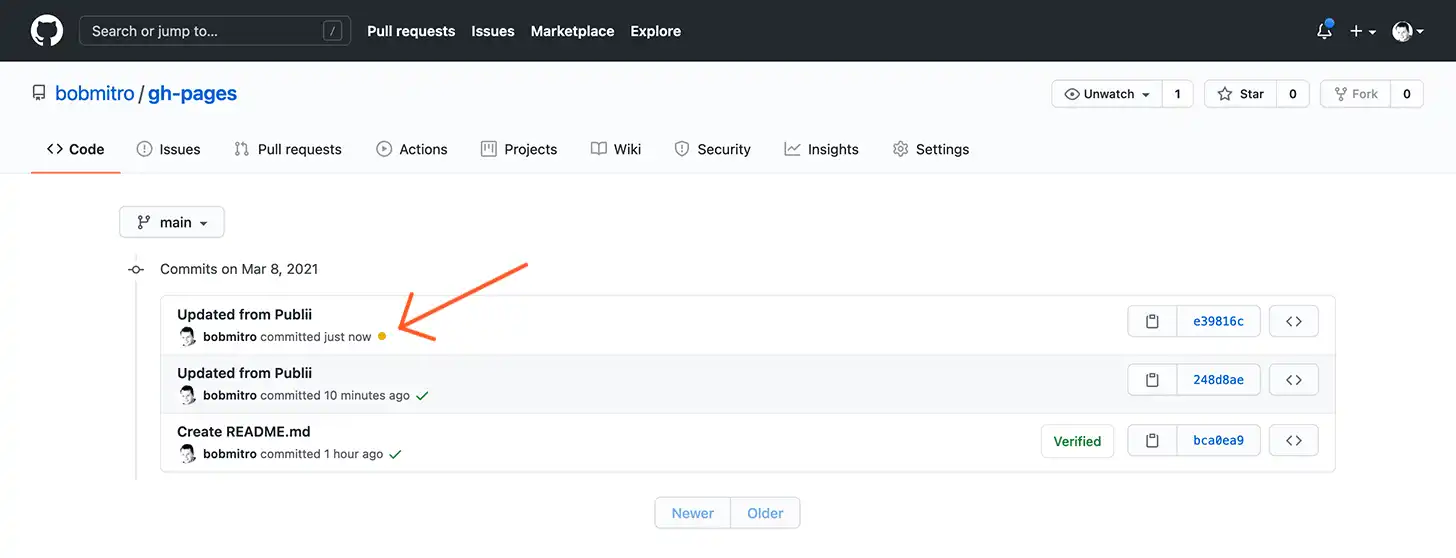1456x558 pixels.
Task: Click green checkmark on 10 minutes ago commit
Action: [422, 396]
